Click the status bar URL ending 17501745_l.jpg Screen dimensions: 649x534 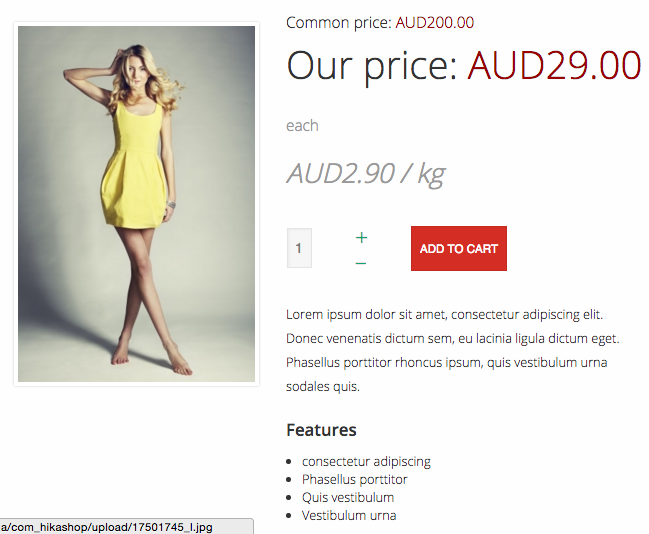coord(126,527)
